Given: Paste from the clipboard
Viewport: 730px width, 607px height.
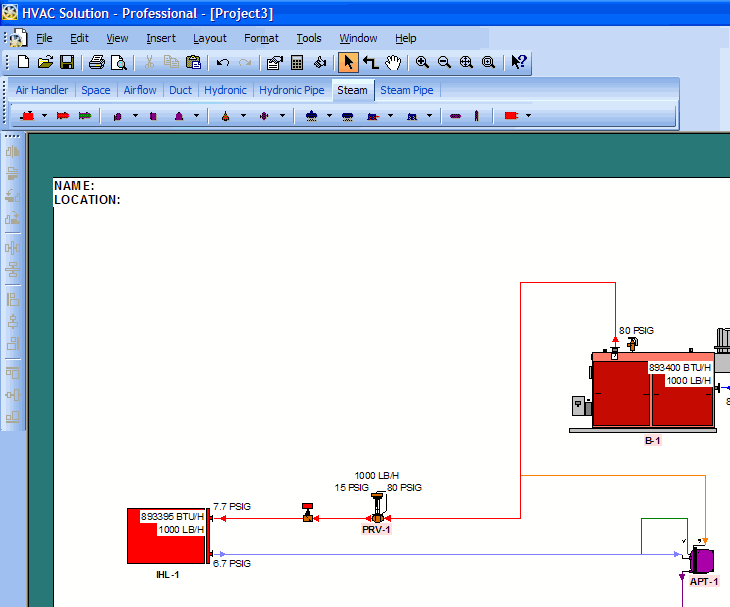Looking at the screenshot, I should (x=193, y=62).
